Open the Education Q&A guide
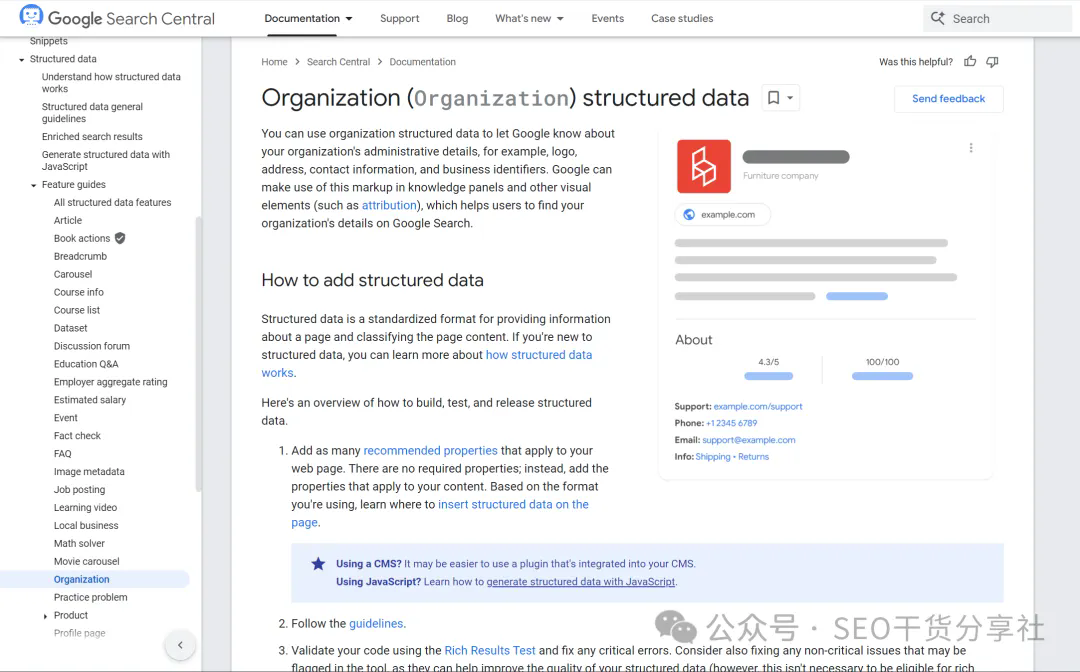Image resolution: width=1080 pixels, height=672 pixels. click(86, 364)
